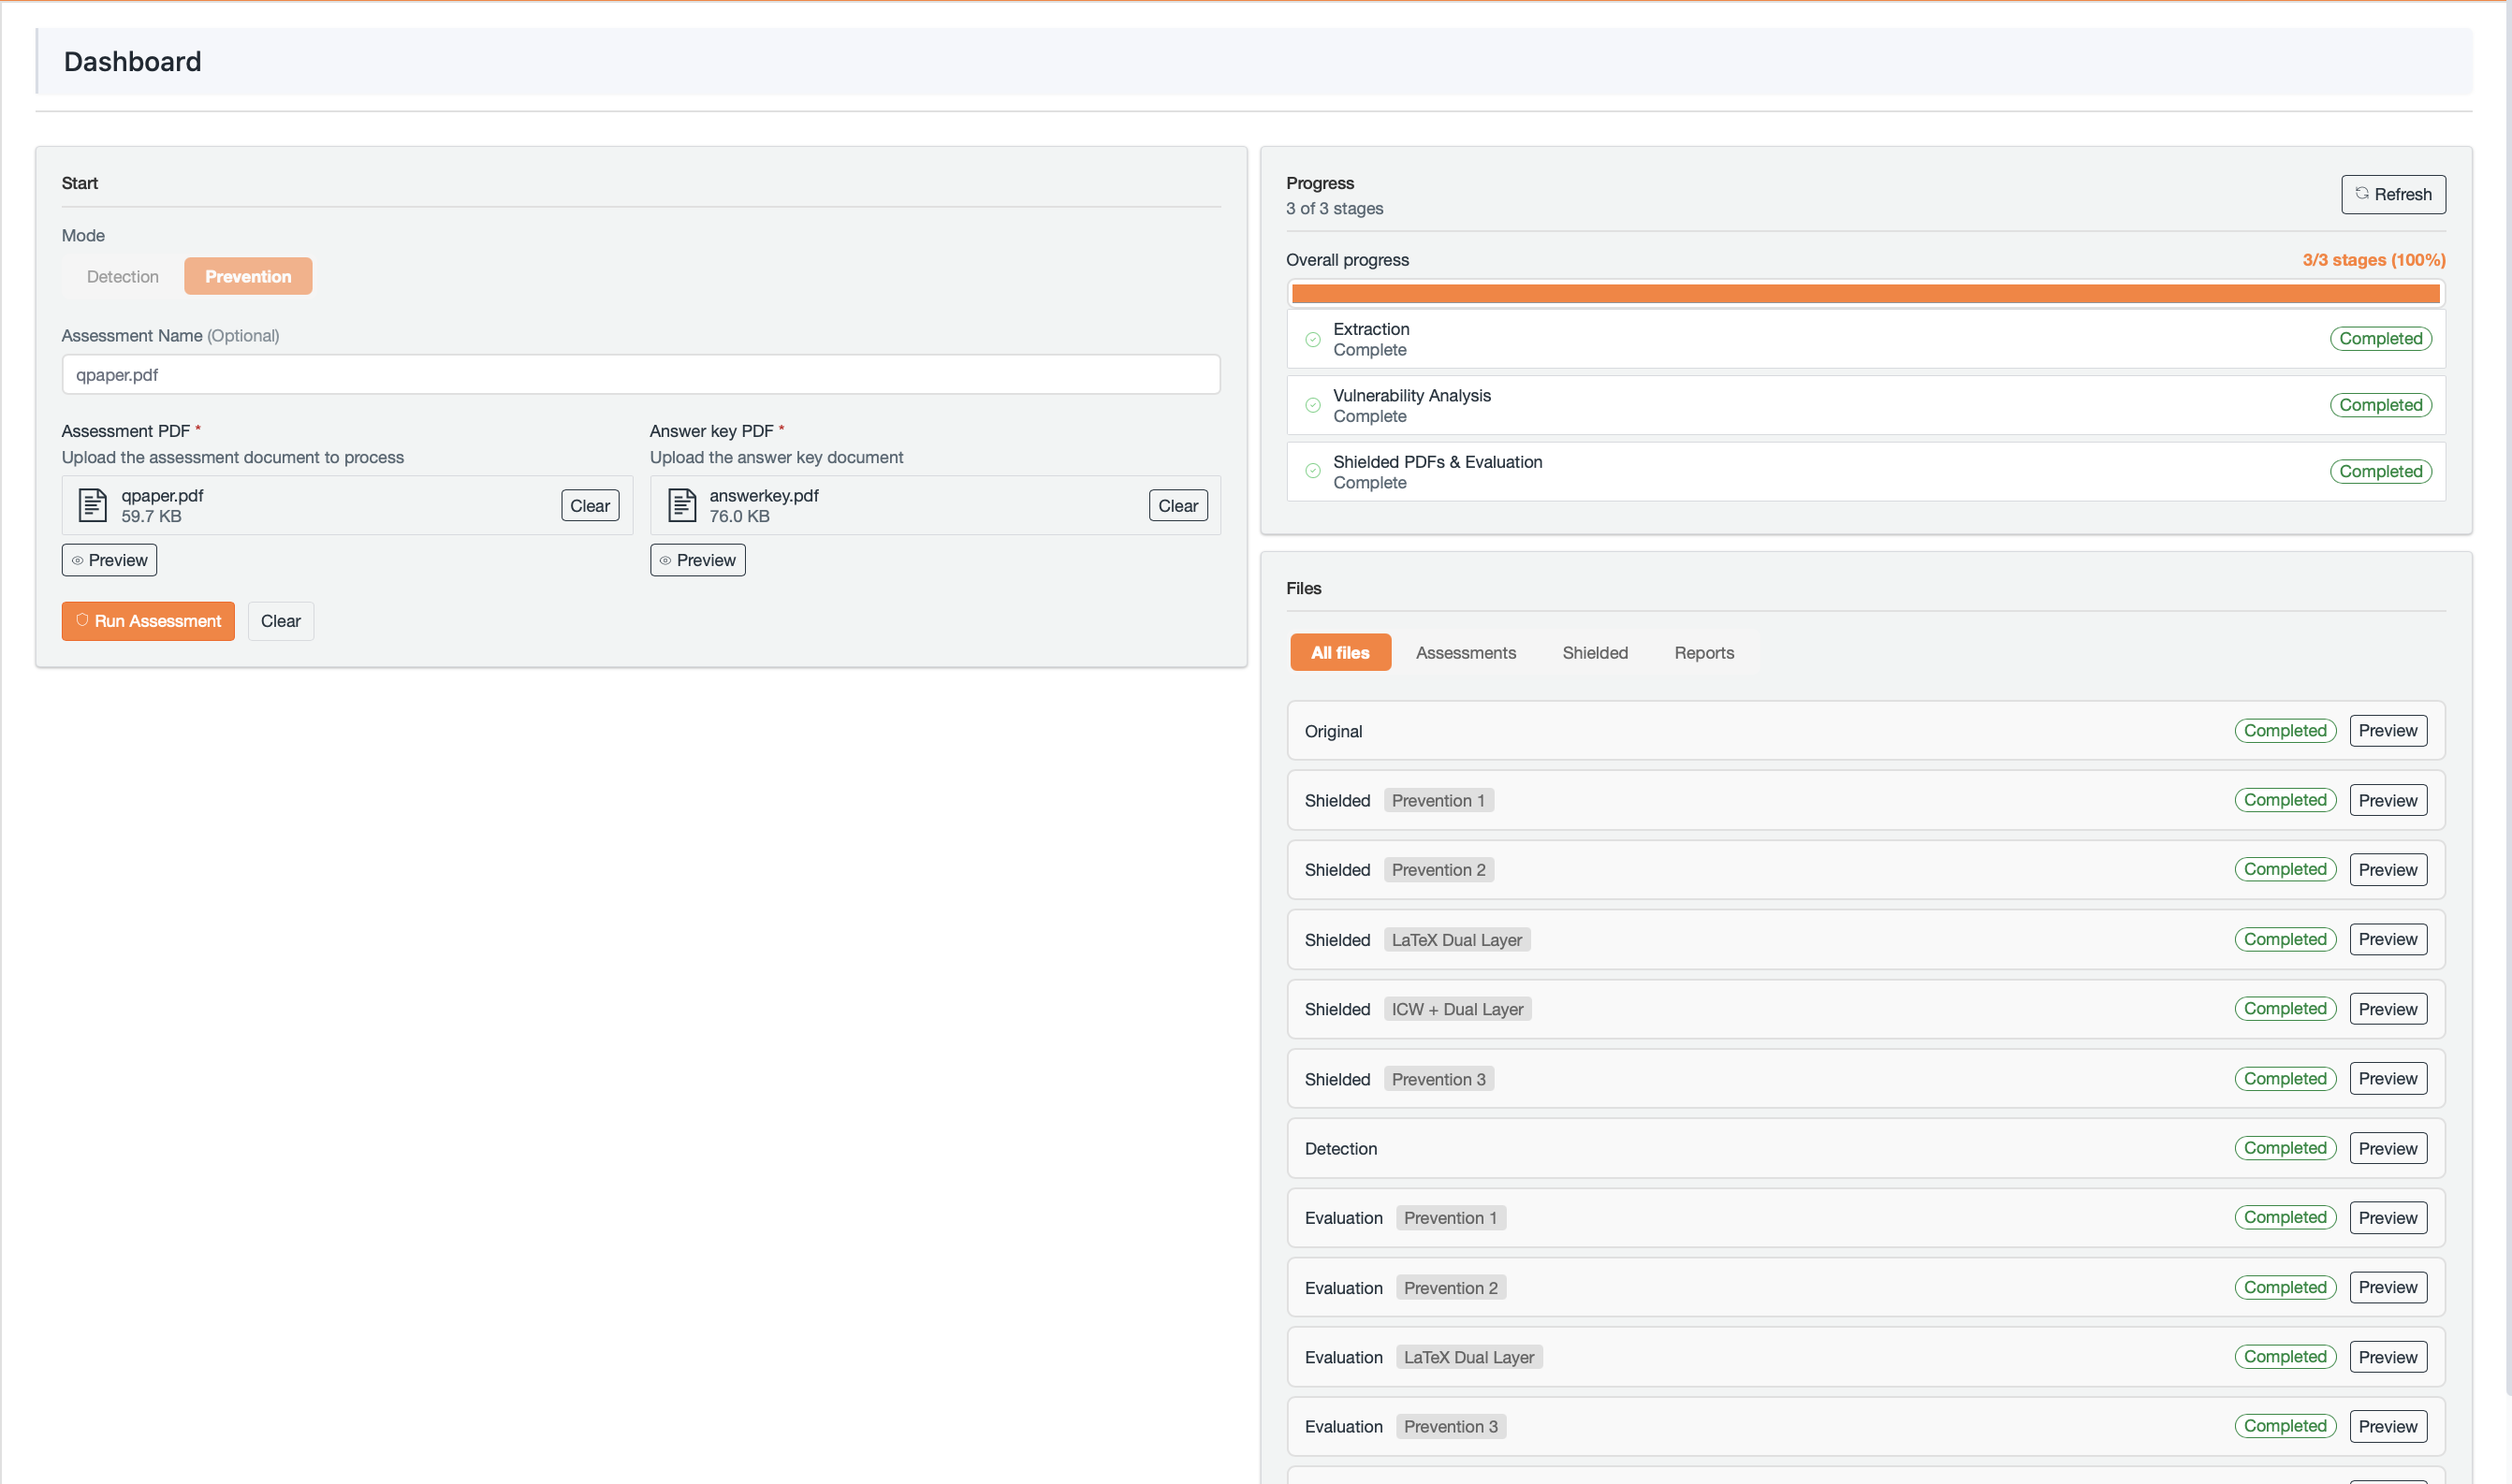
Task: Preview the uploaded assessment PDF via eye button
Action: [x=109, y=560]
